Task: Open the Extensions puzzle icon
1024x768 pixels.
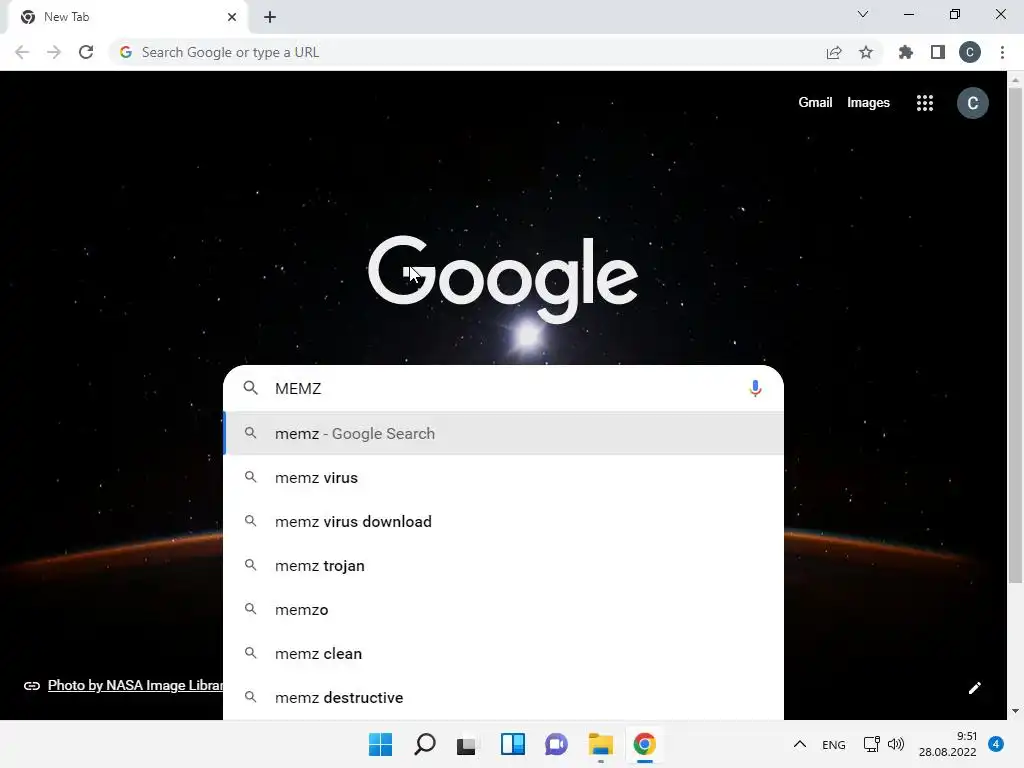Action: (906, 52)
